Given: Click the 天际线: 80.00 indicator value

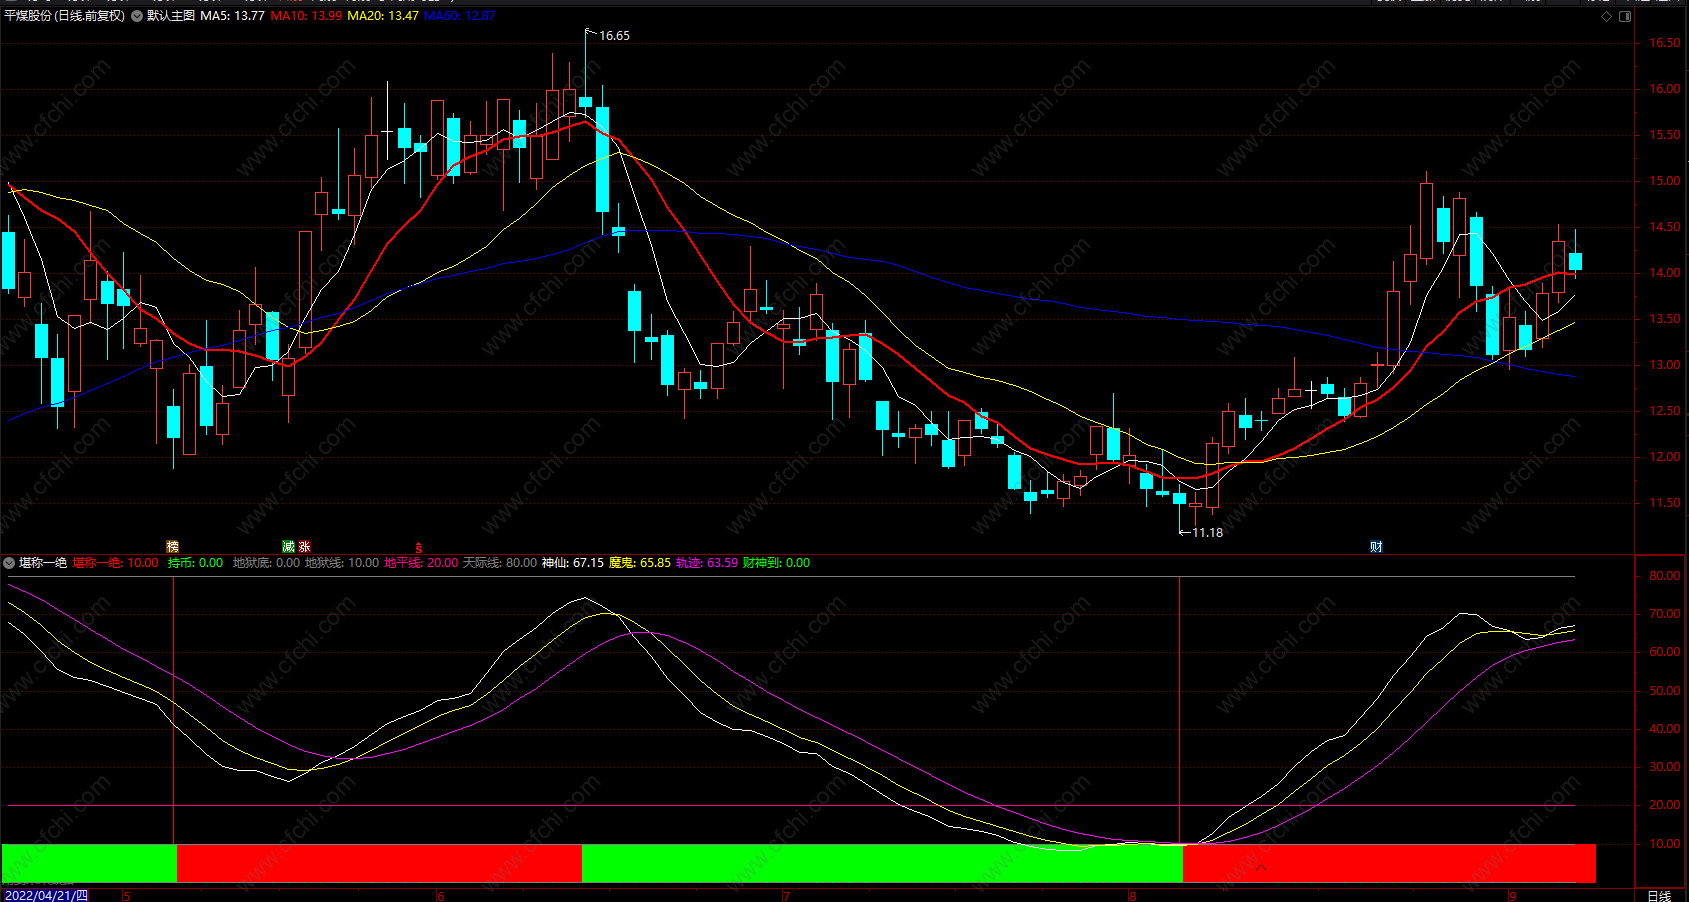Looking at the screenshot, I should tap(500, 563).
